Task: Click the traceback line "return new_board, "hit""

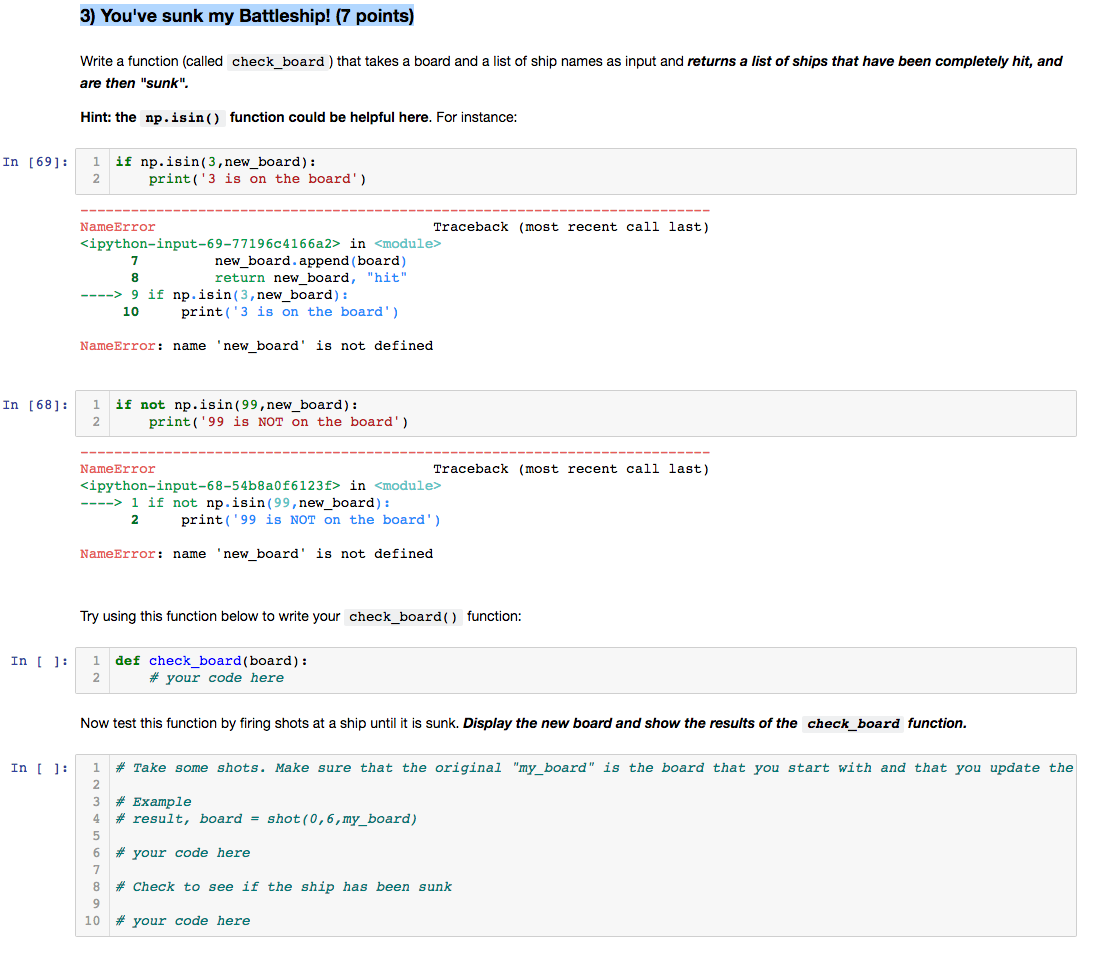Action: coord(311,278)
